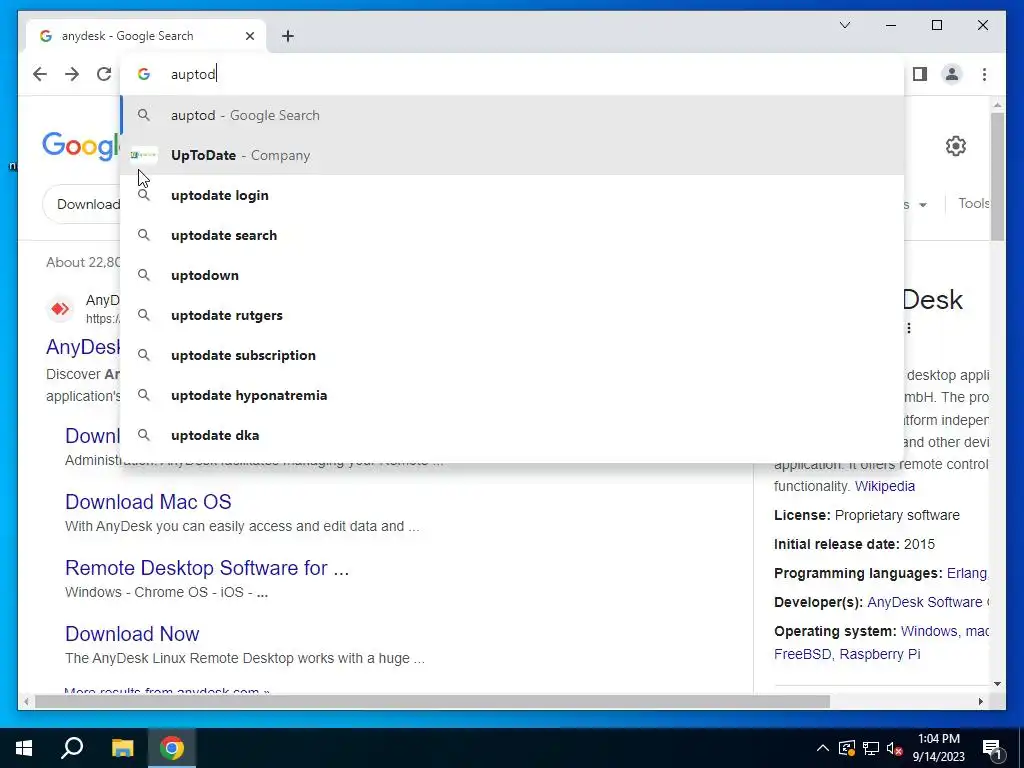Open the Windows operating system link
Viewport: 1024px width, 768px height.
click(929, 631)
